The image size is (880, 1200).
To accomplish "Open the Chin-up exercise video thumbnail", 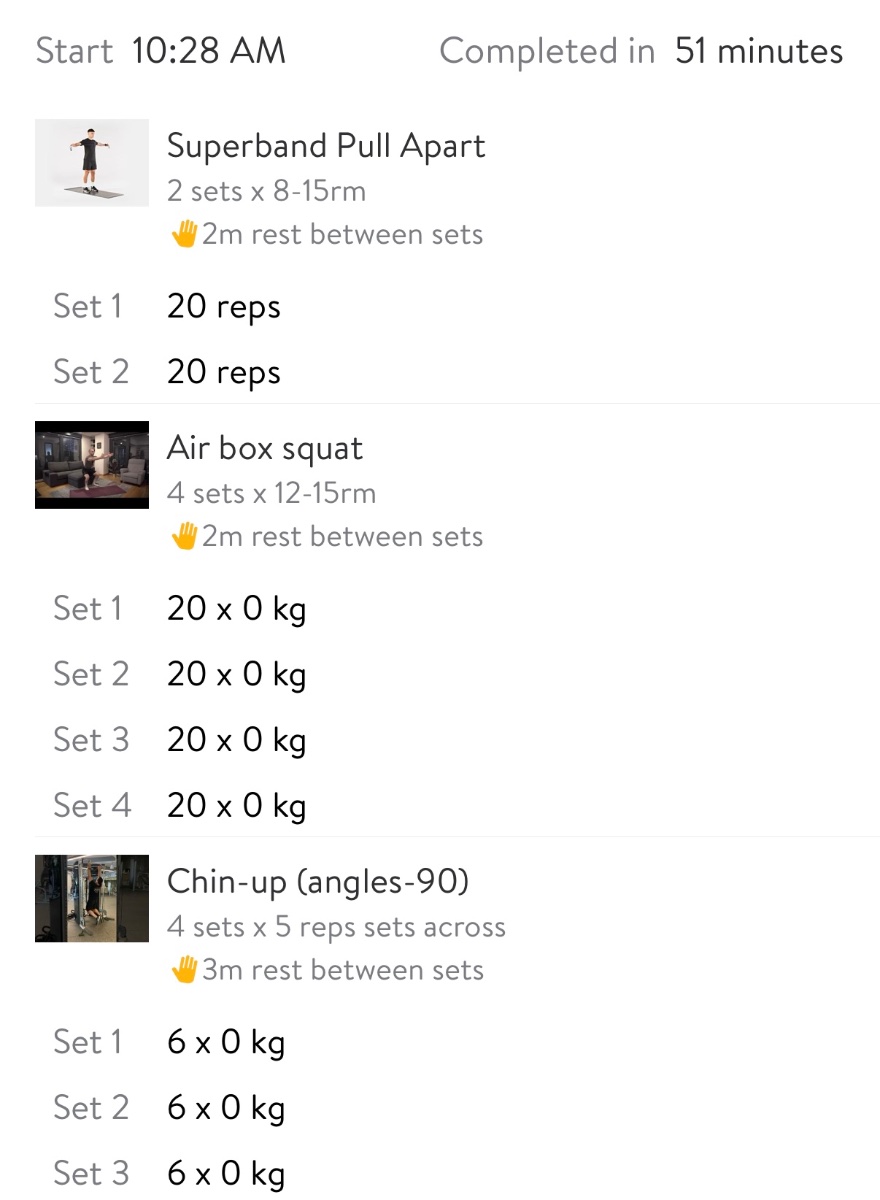I will tap(92, 898).
